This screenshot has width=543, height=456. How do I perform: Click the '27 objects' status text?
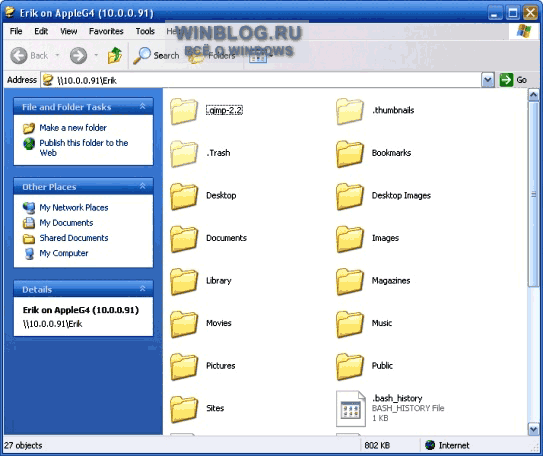tap(23, 446)
